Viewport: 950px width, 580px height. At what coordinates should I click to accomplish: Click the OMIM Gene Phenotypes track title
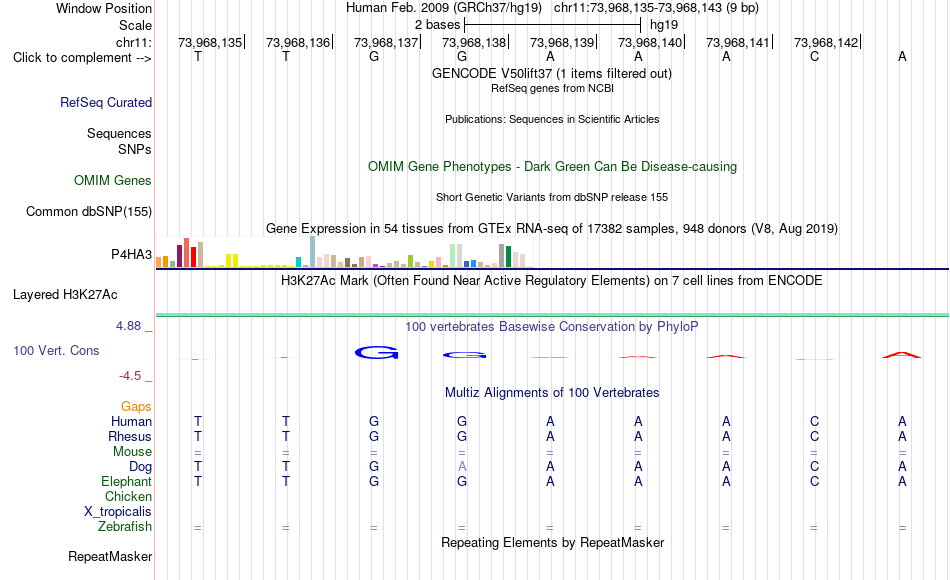pos(552,167)
